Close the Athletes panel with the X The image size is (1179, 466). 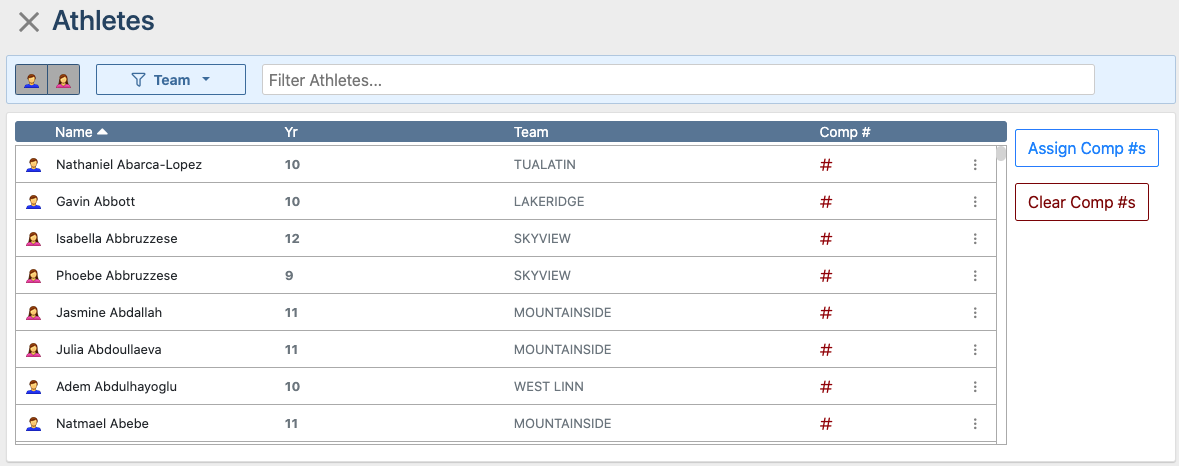click(x=29, y=23)
